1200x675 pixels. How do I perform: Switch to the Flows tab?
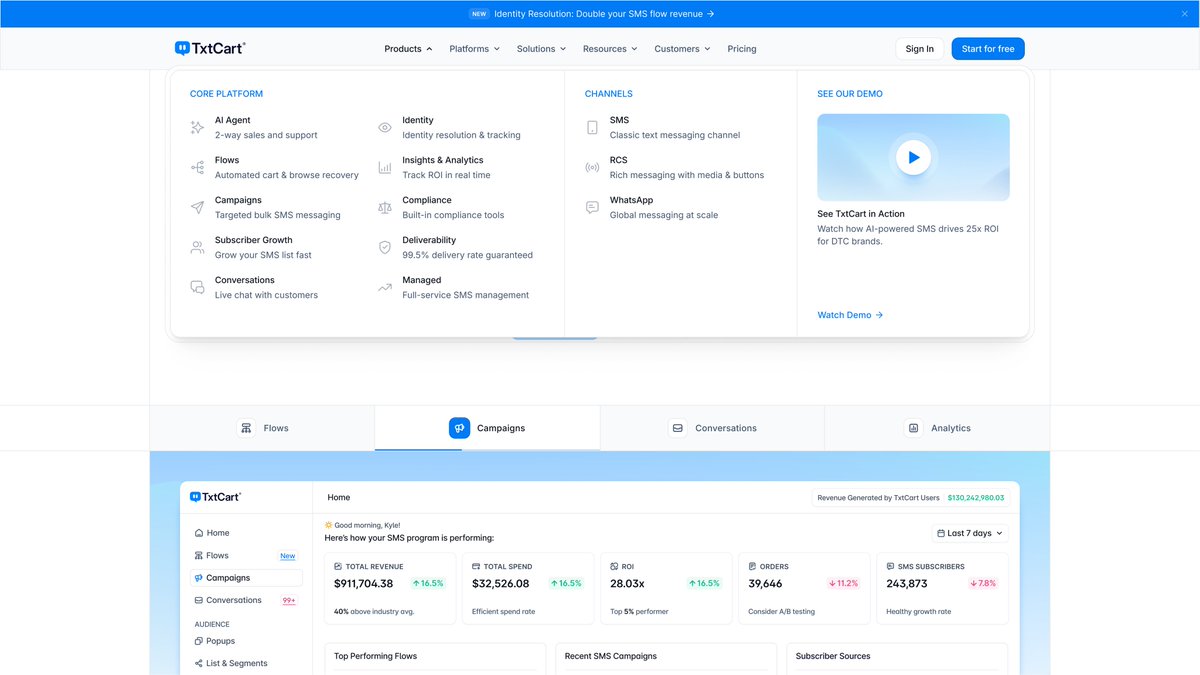tap(262, 428)
